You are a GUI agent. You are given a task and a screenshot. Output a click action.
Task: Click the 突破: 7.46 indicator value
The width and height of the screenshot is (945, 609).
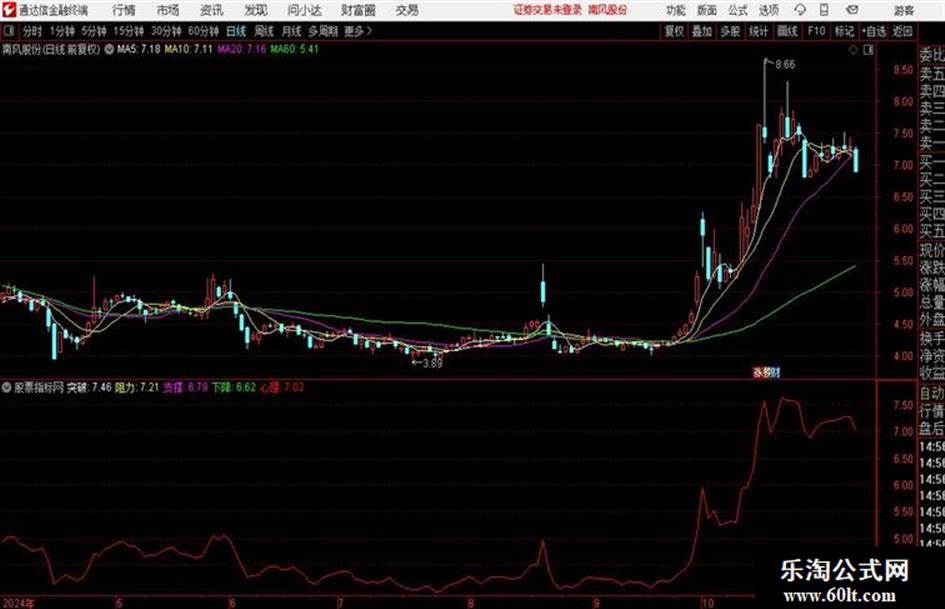point(89,387)
